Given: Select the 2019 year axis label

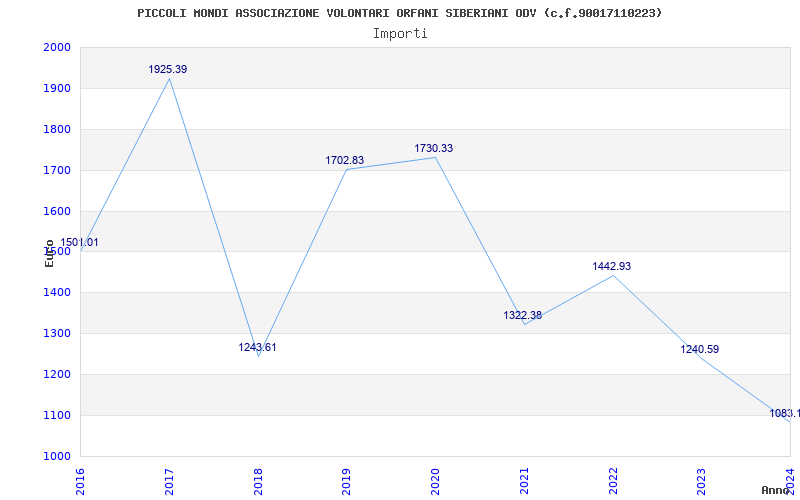Looking at the screenshot, I should click(346, 482).
